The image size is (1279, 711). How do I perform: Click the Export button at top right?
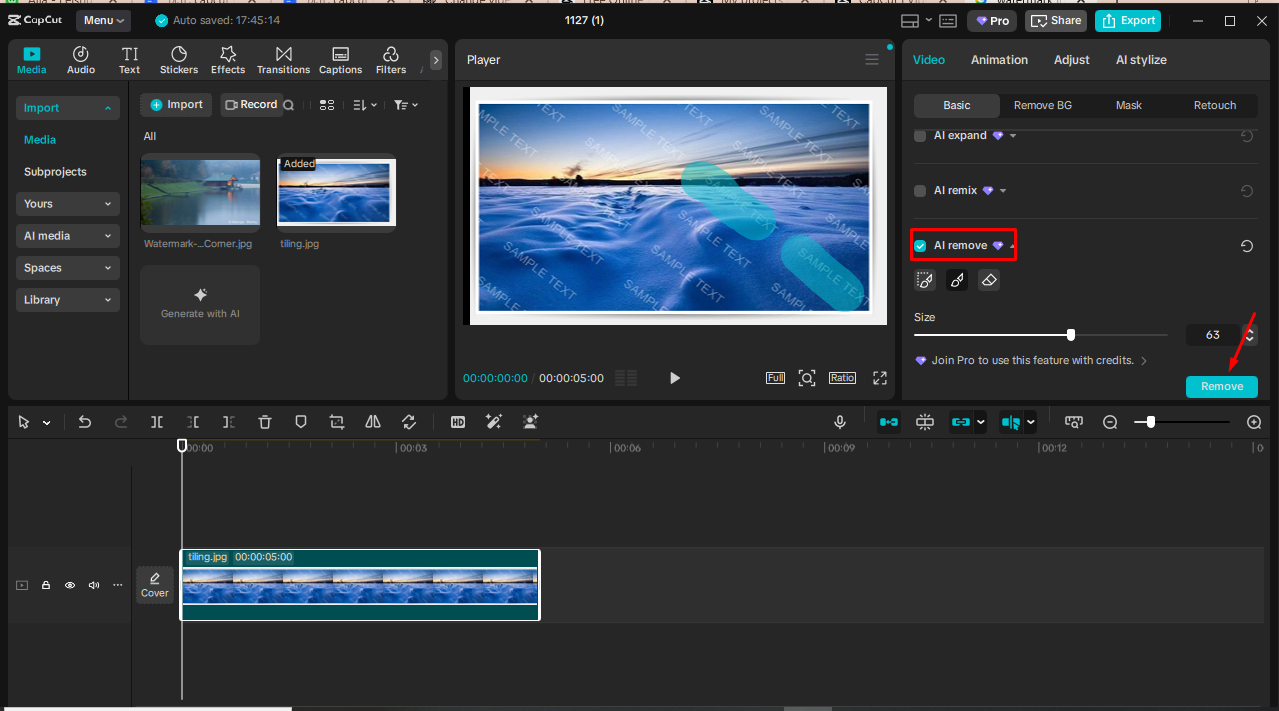click(1127, 20)
